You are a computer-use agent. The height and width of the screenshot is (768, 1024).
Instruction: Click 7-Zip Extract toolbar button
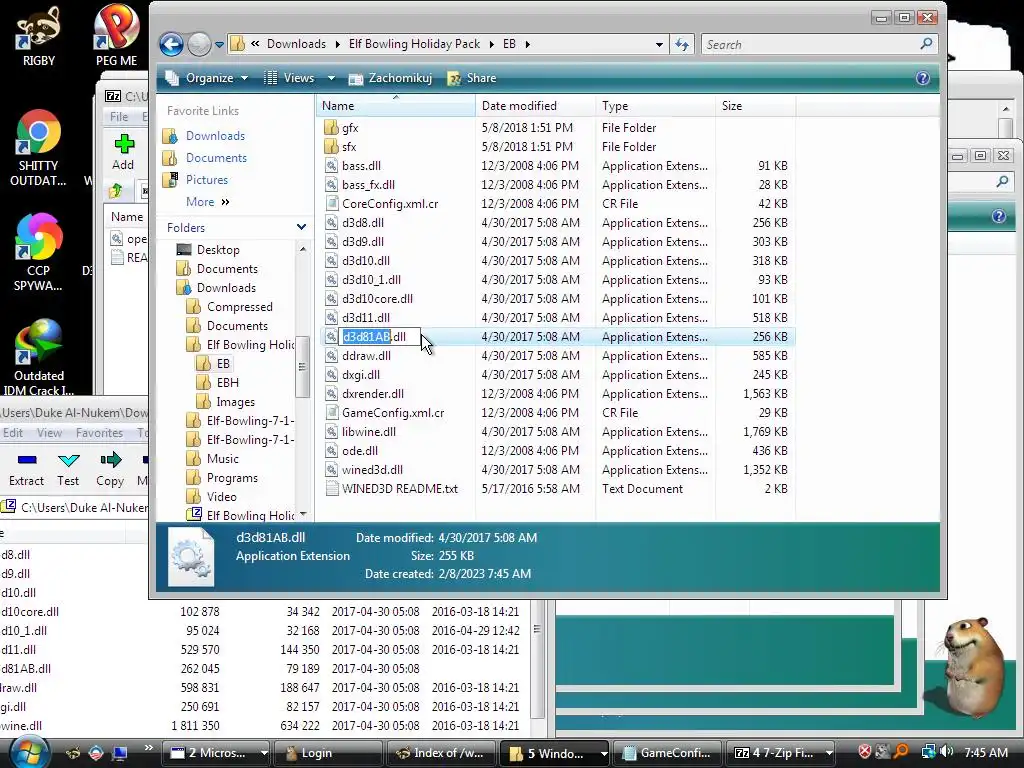(26, 469)
